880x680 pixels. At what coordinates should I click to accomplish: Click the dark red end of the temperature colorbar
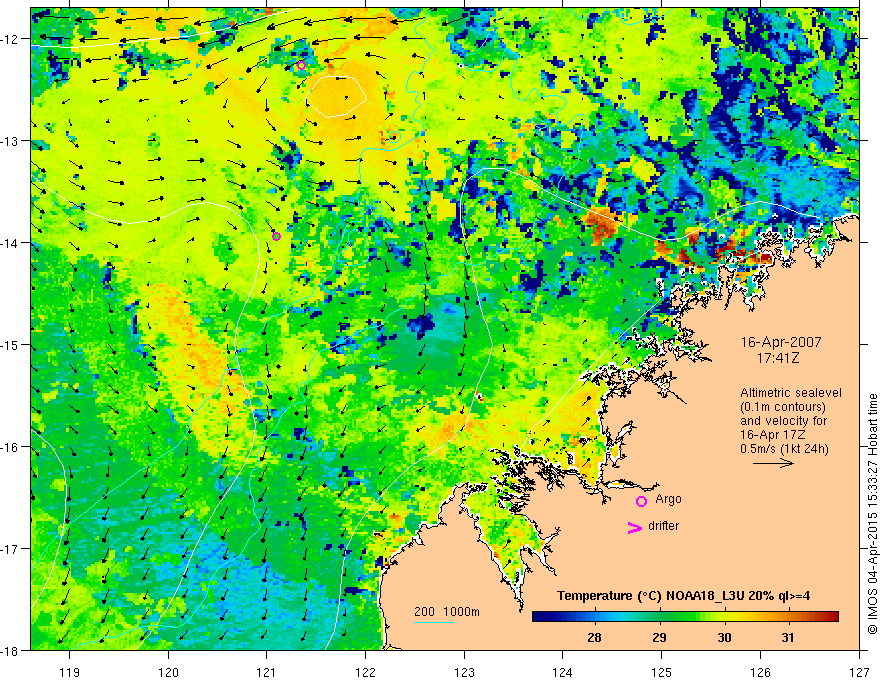[x=832, y=617]
